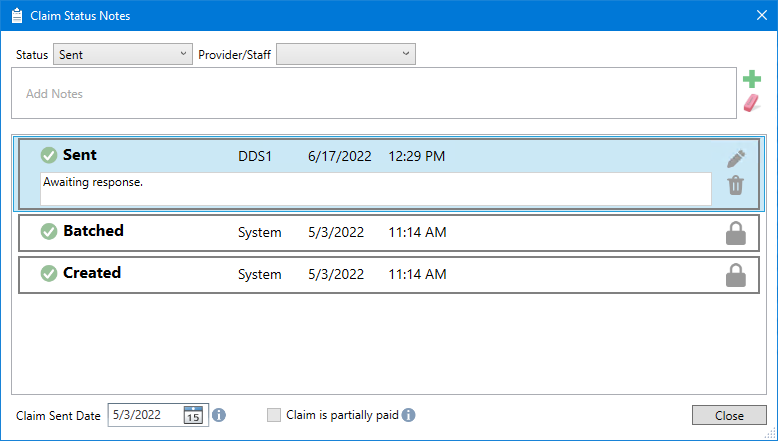Screen dimensions: 778x441
Task: Open the calendar picker for Claim Sent Date
Action: [x=193, y=415]
